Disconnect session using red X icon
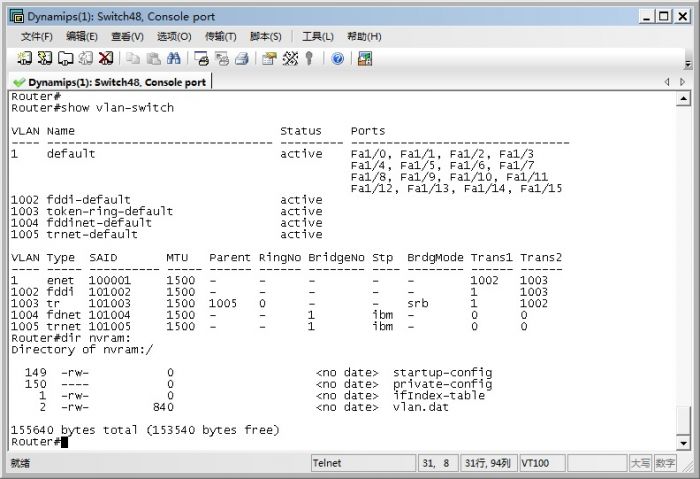The height and width of the screenshot is (479, 700). point(106,58)
